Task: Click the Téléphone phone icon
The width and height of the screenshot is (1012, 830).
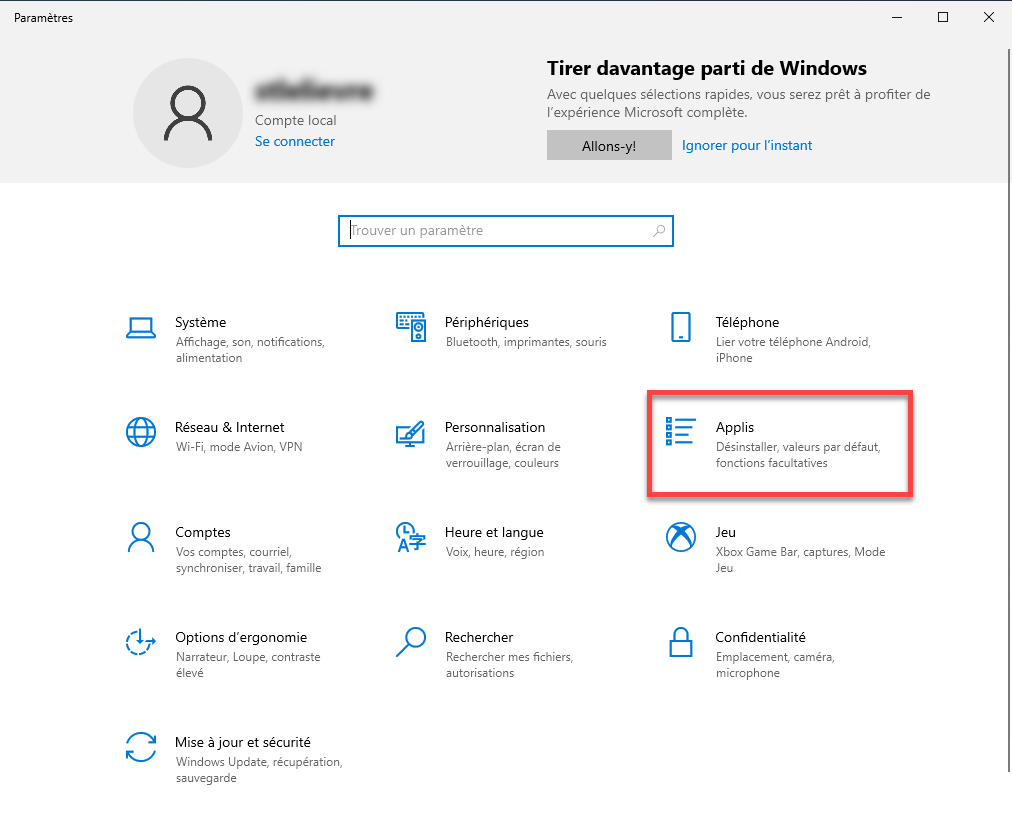Action: (681, 327)
